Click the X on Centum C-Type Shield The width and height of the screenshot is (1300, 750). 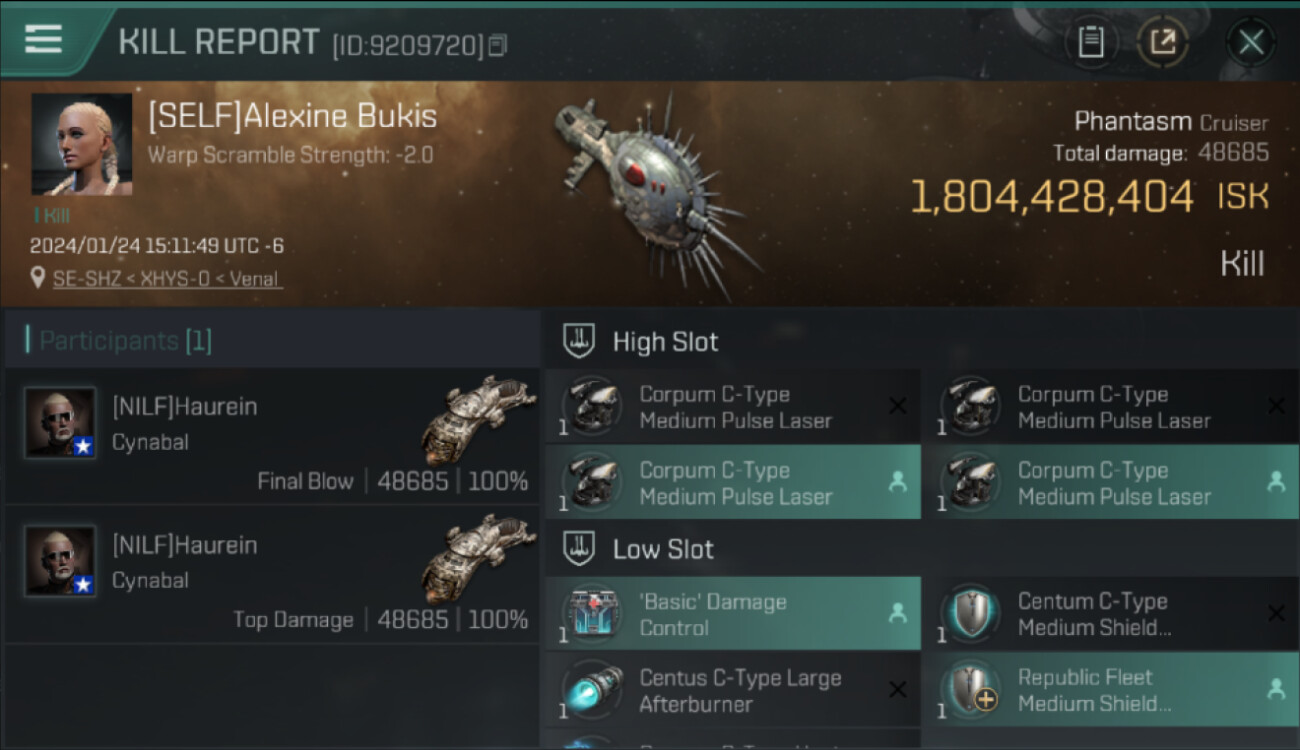(x=1276, y=614)
